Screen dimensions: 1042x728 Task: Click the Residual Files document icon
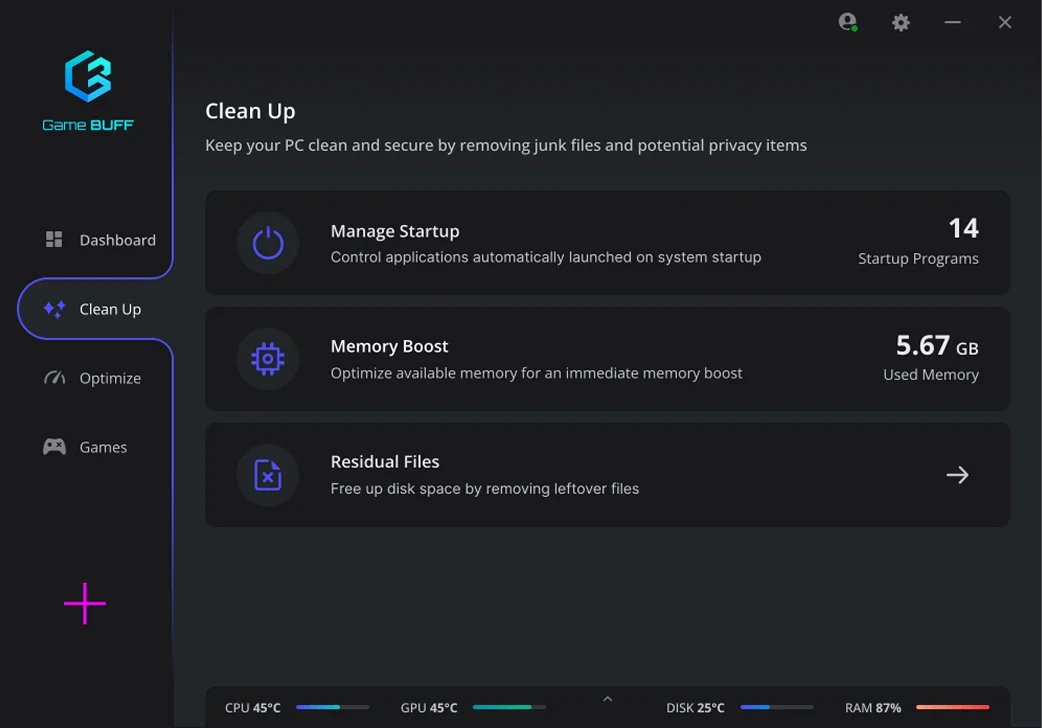pos(268,475)
